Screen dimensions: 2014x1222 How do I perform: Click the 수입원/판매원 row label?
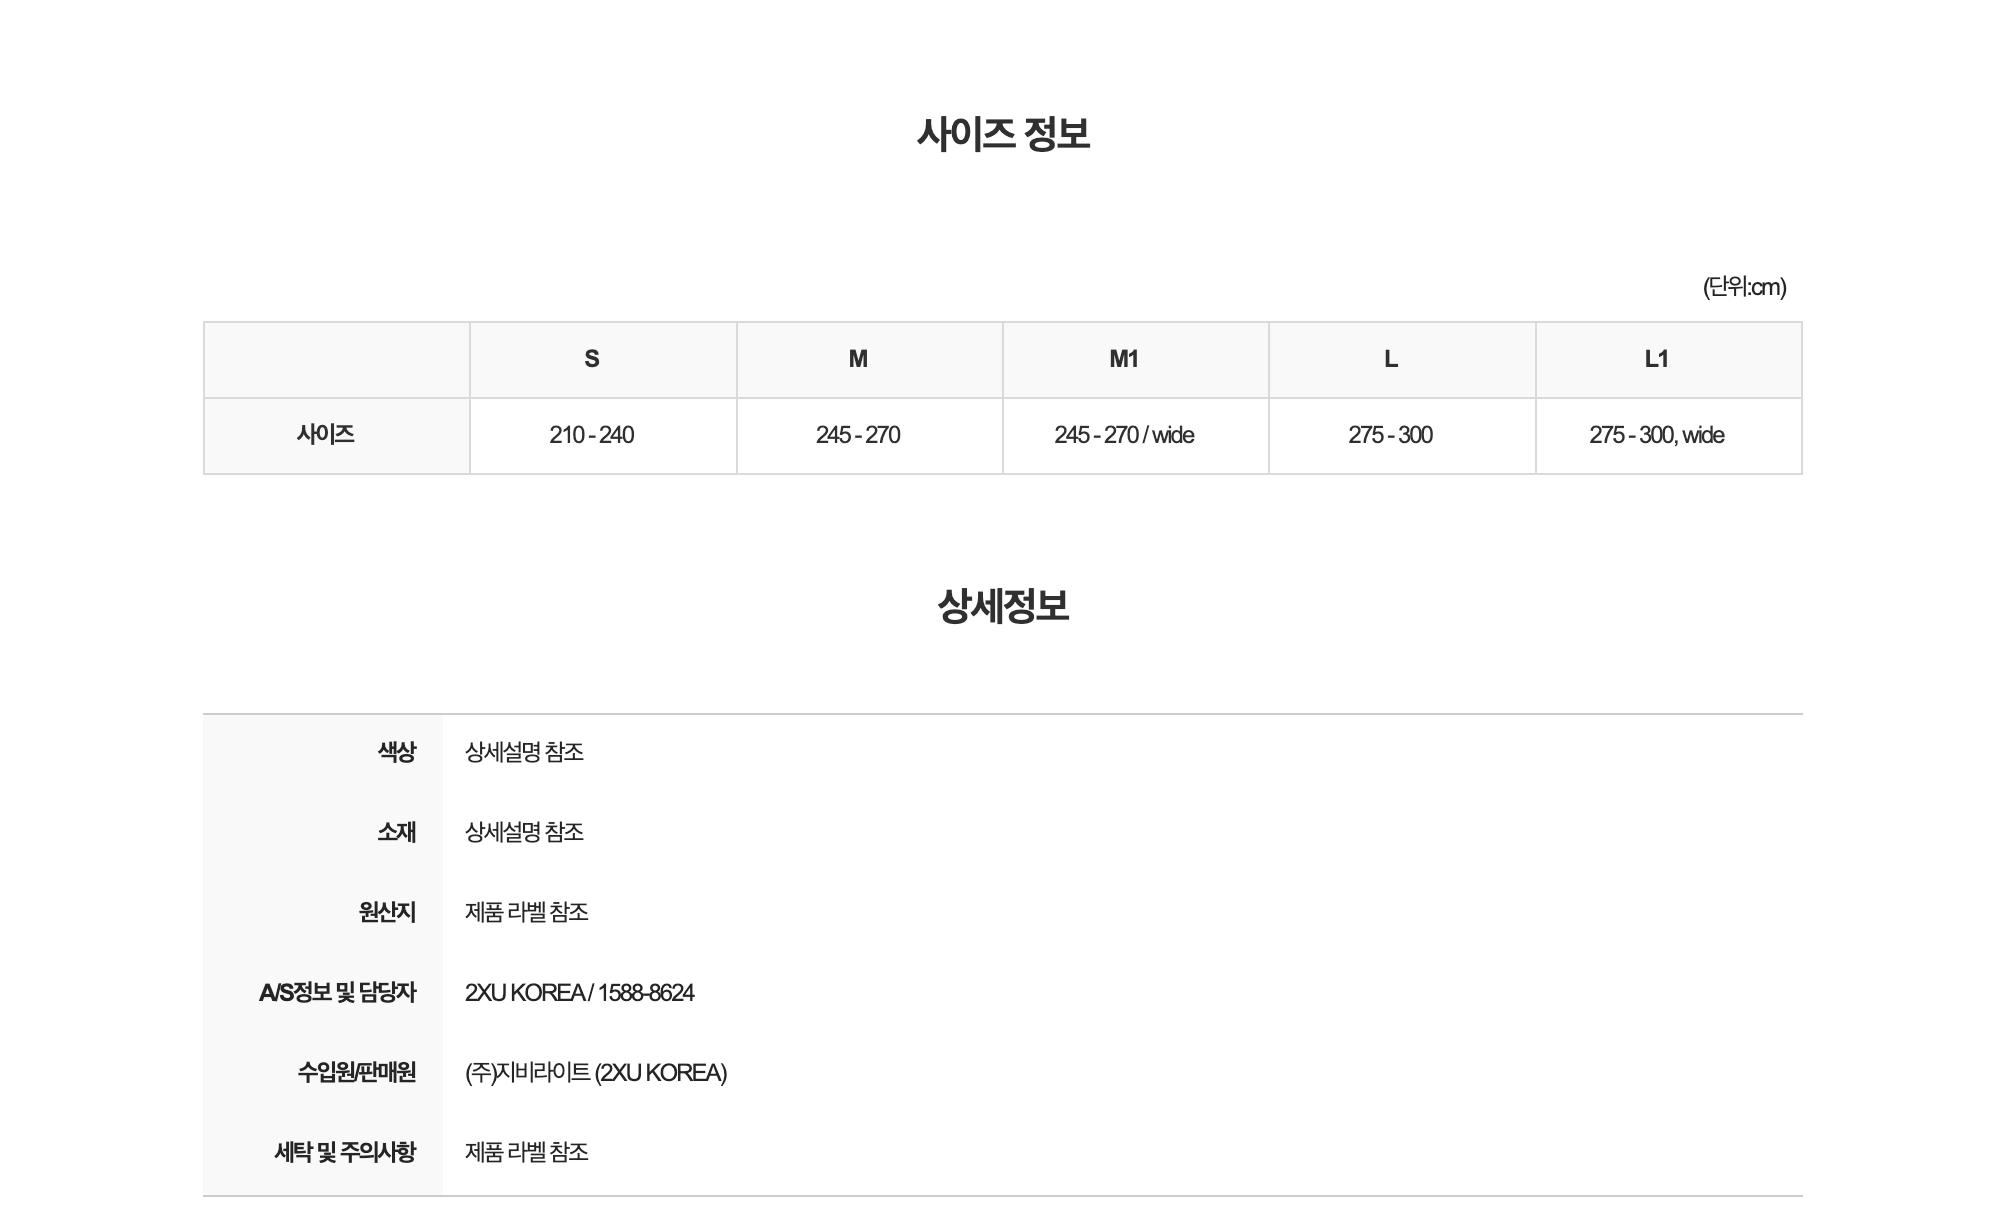coord(356,1072)
